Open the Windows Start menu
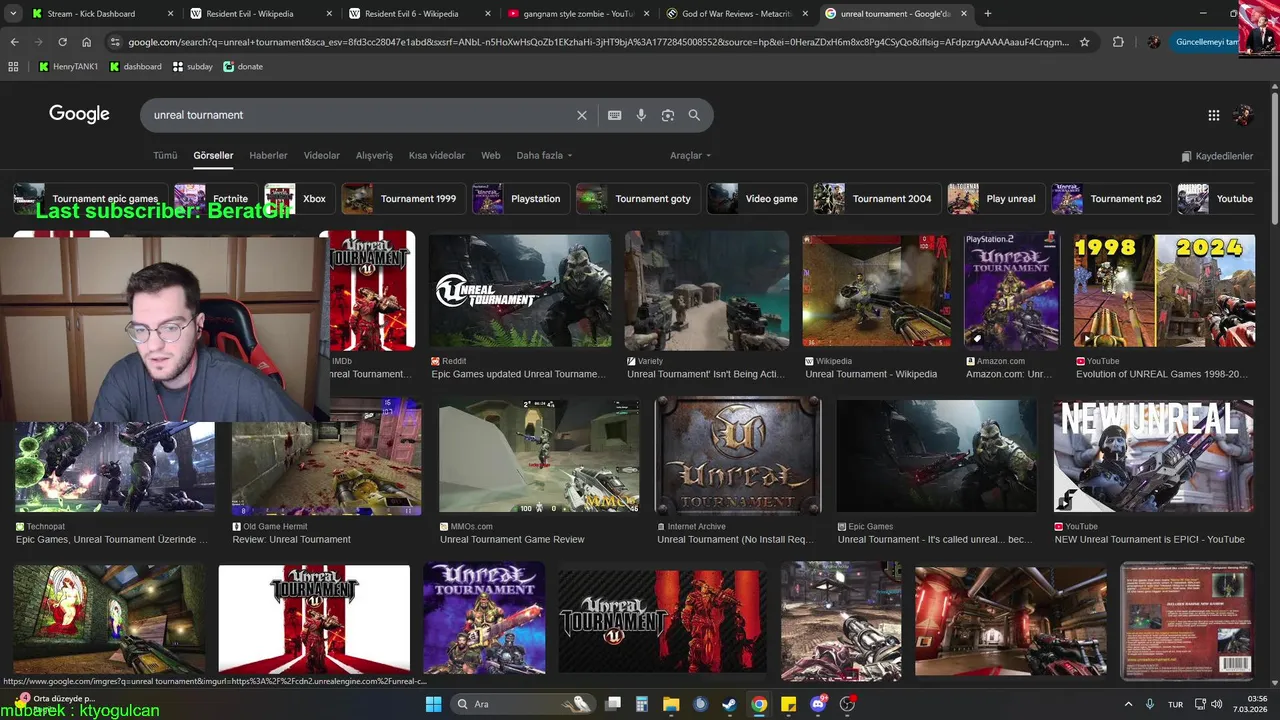This screenshot has height=720, width=1280. [433, 704]
